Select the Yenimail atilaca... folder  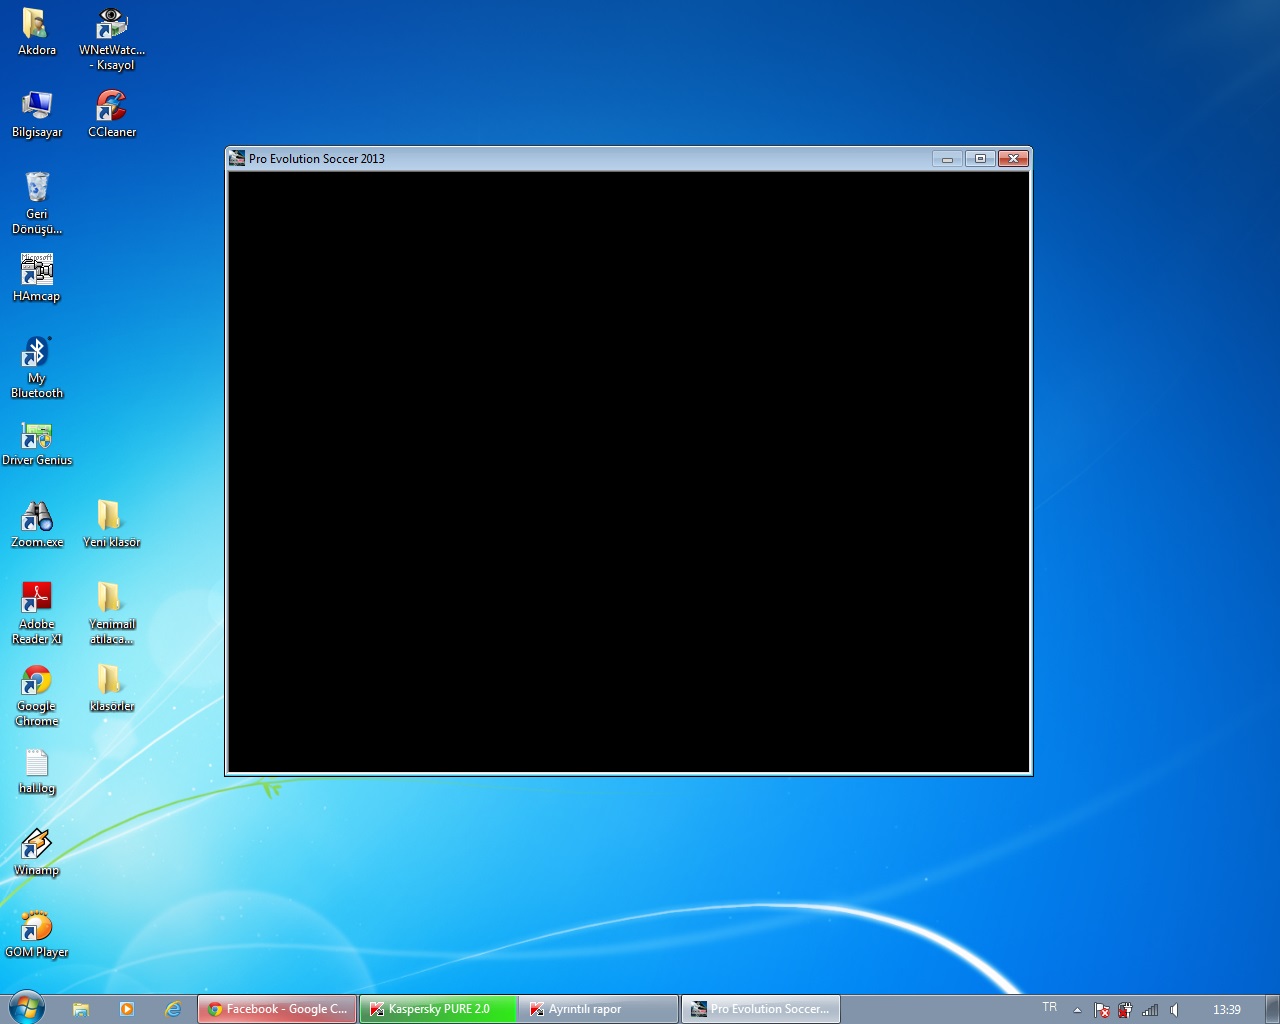(x=111, y=613)
